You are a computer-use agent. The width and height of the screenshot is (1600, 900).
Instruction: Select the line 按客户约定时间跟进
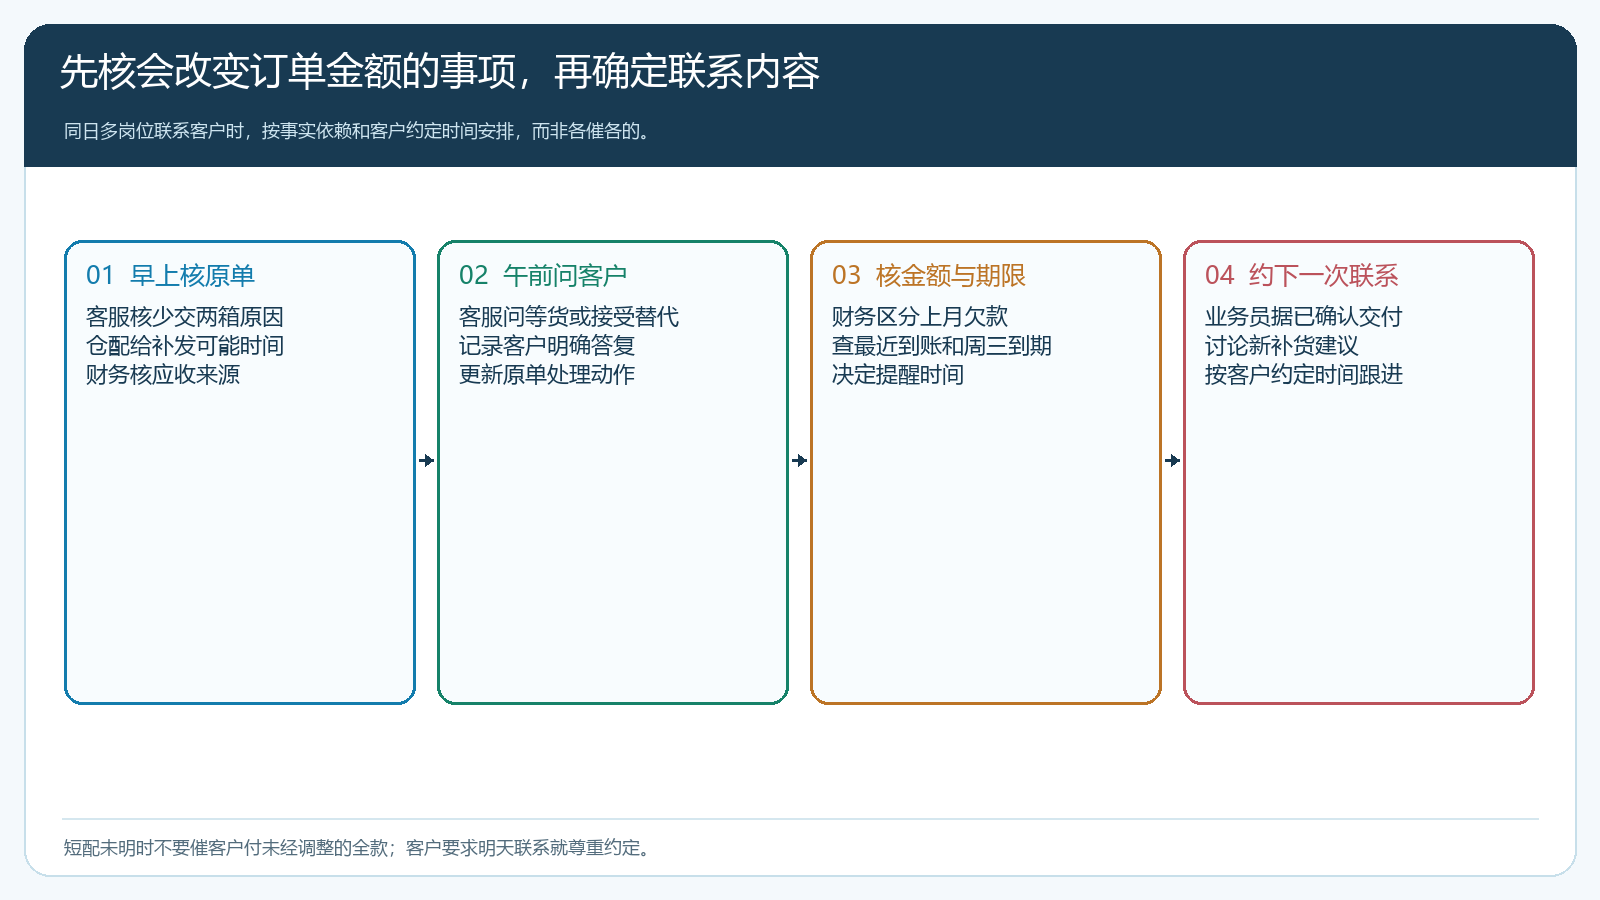1304,375
